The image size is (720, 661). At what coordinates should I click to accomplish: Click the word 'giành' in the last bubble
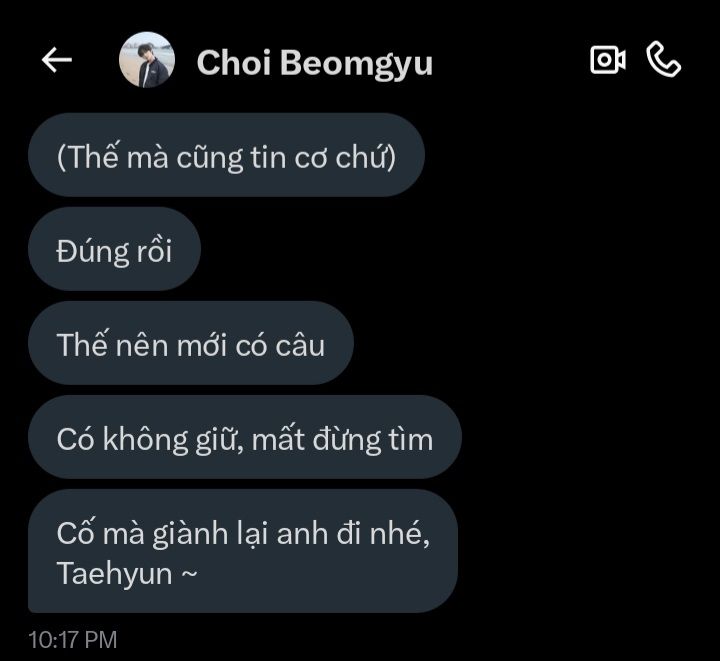pos(191,535)
